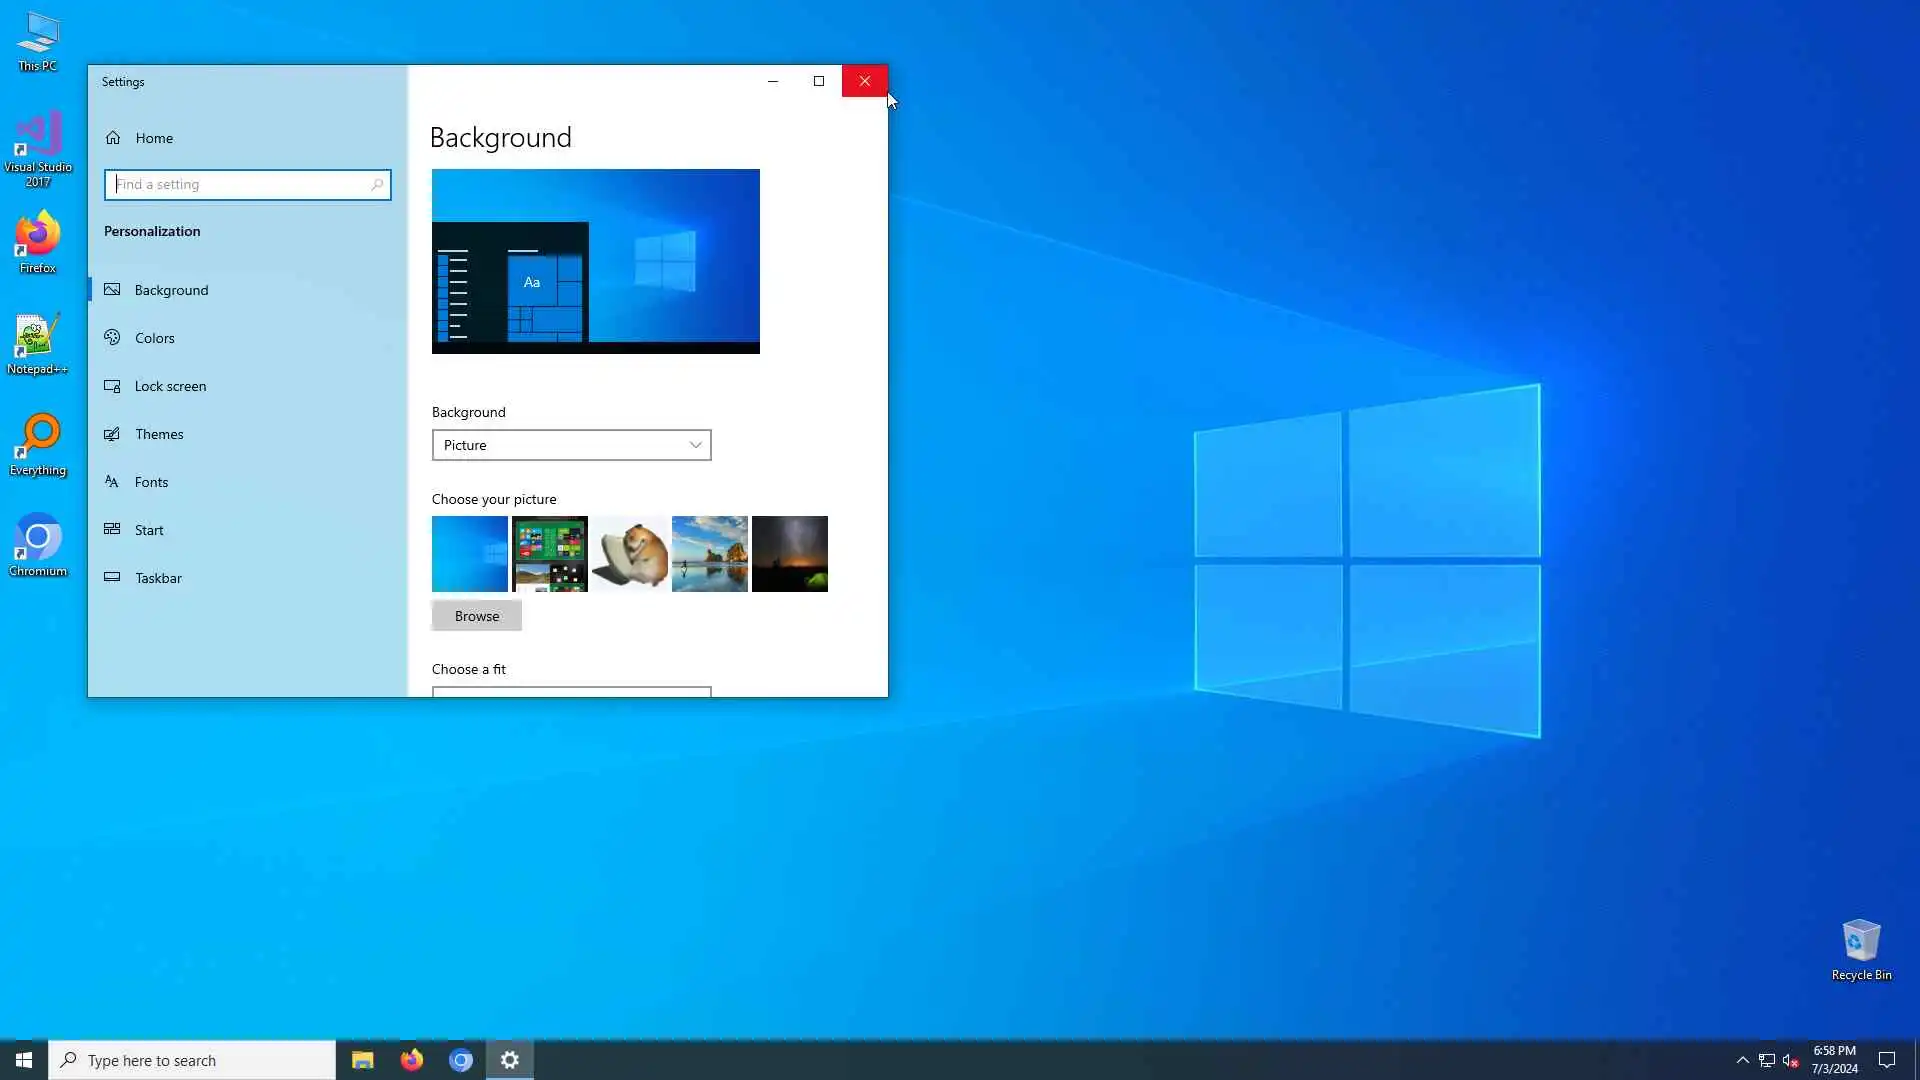Screen dimensions: 1920x1080
Task: Open the Taskbar settings page
Action: (158, 578)
